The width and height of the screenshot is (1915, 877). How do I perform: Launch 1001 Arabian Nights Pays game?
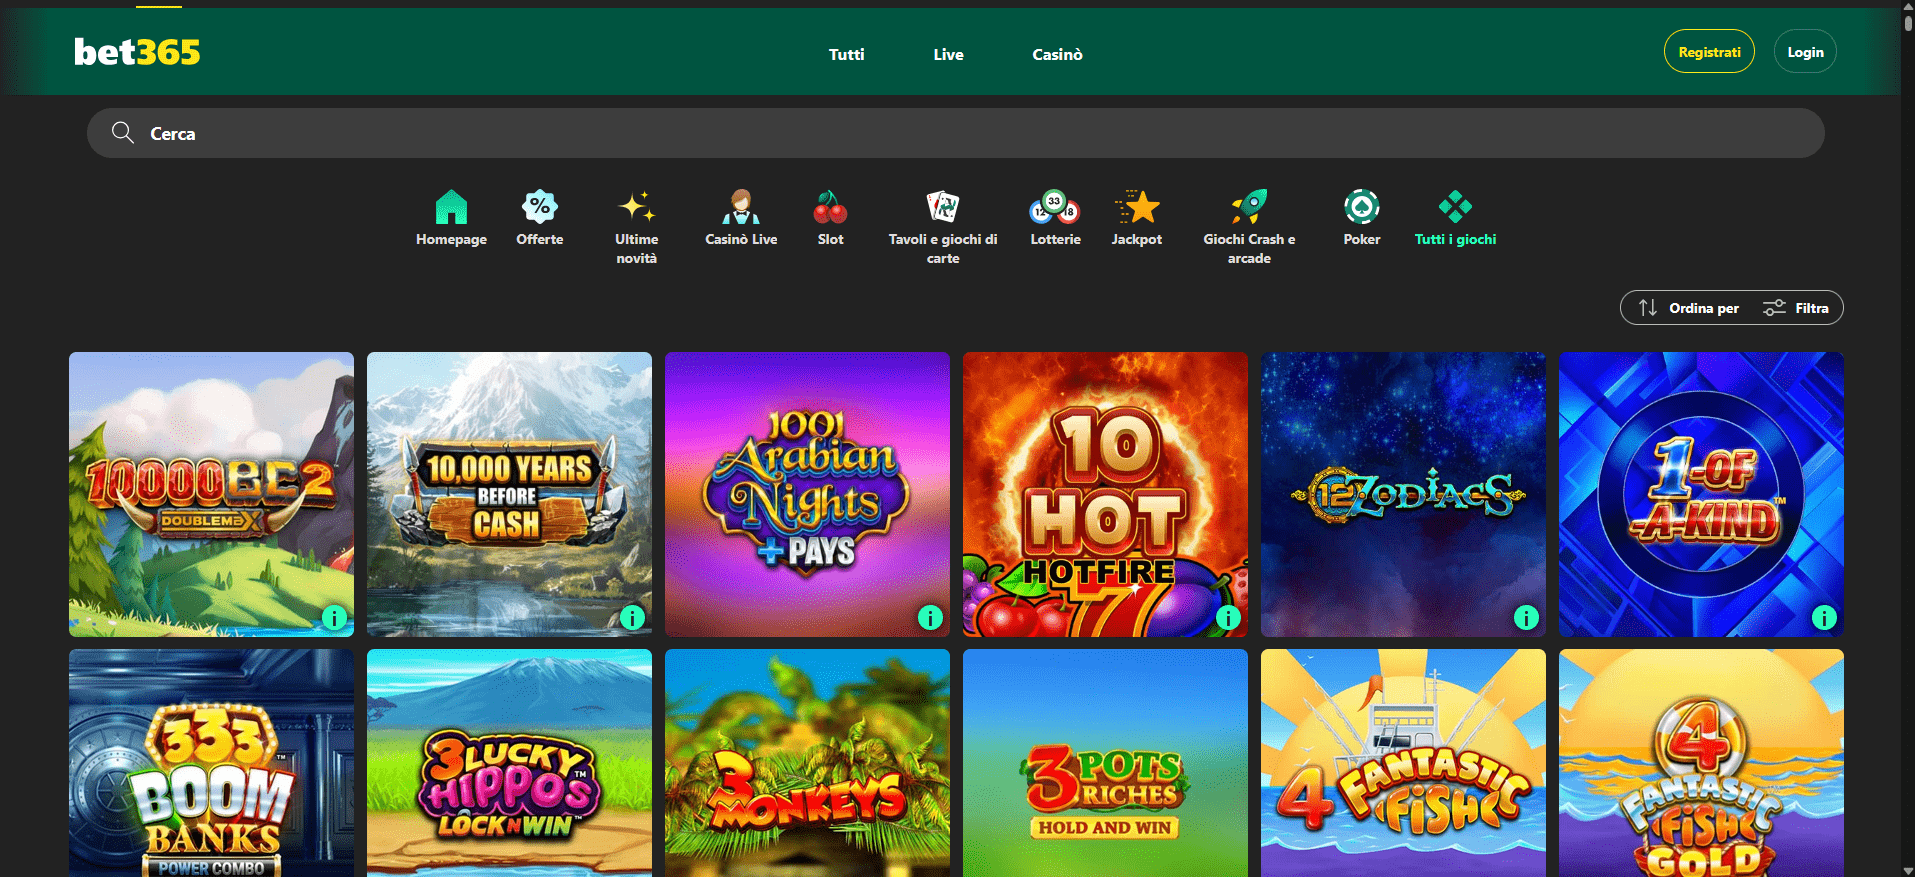click(x=807, y=494)
